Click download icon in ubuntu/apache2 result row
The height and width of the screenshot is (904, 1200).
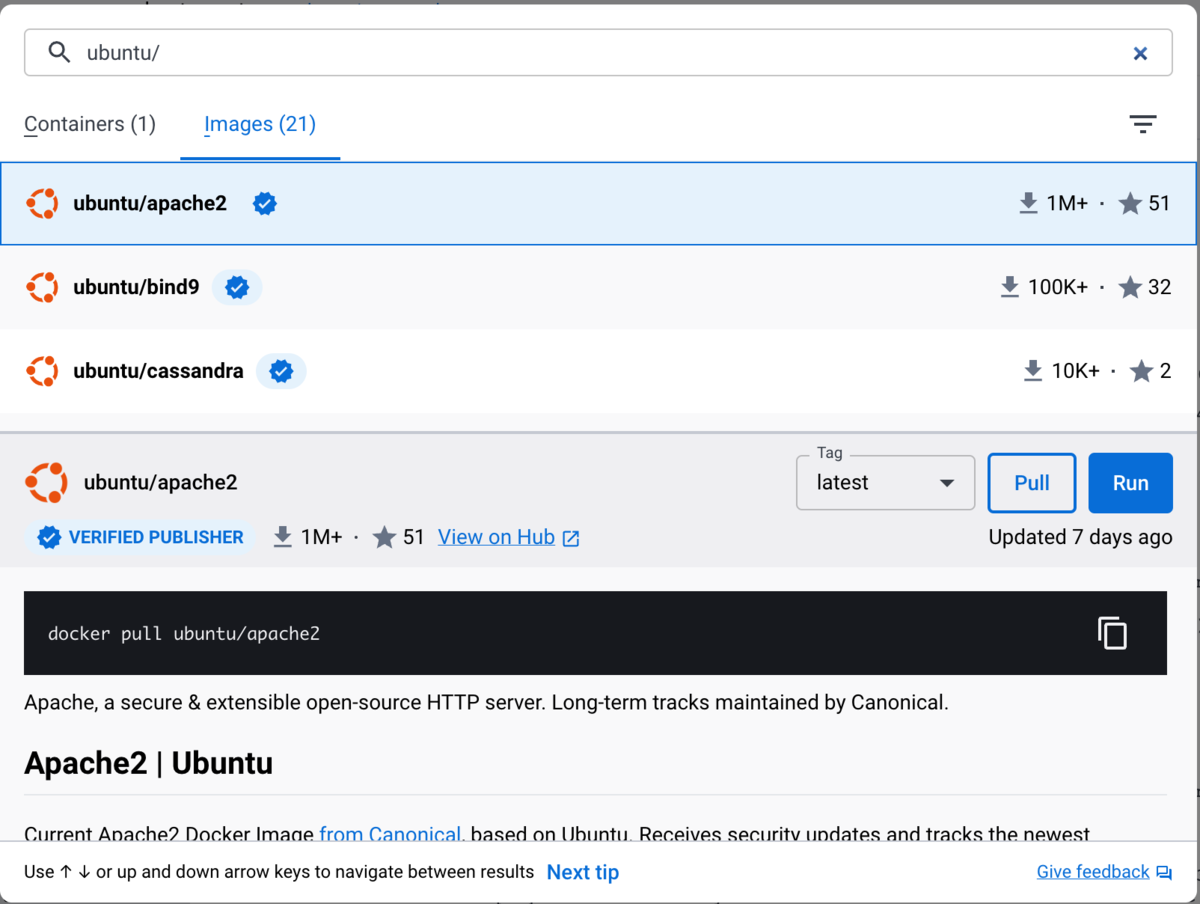(1028, 204)
